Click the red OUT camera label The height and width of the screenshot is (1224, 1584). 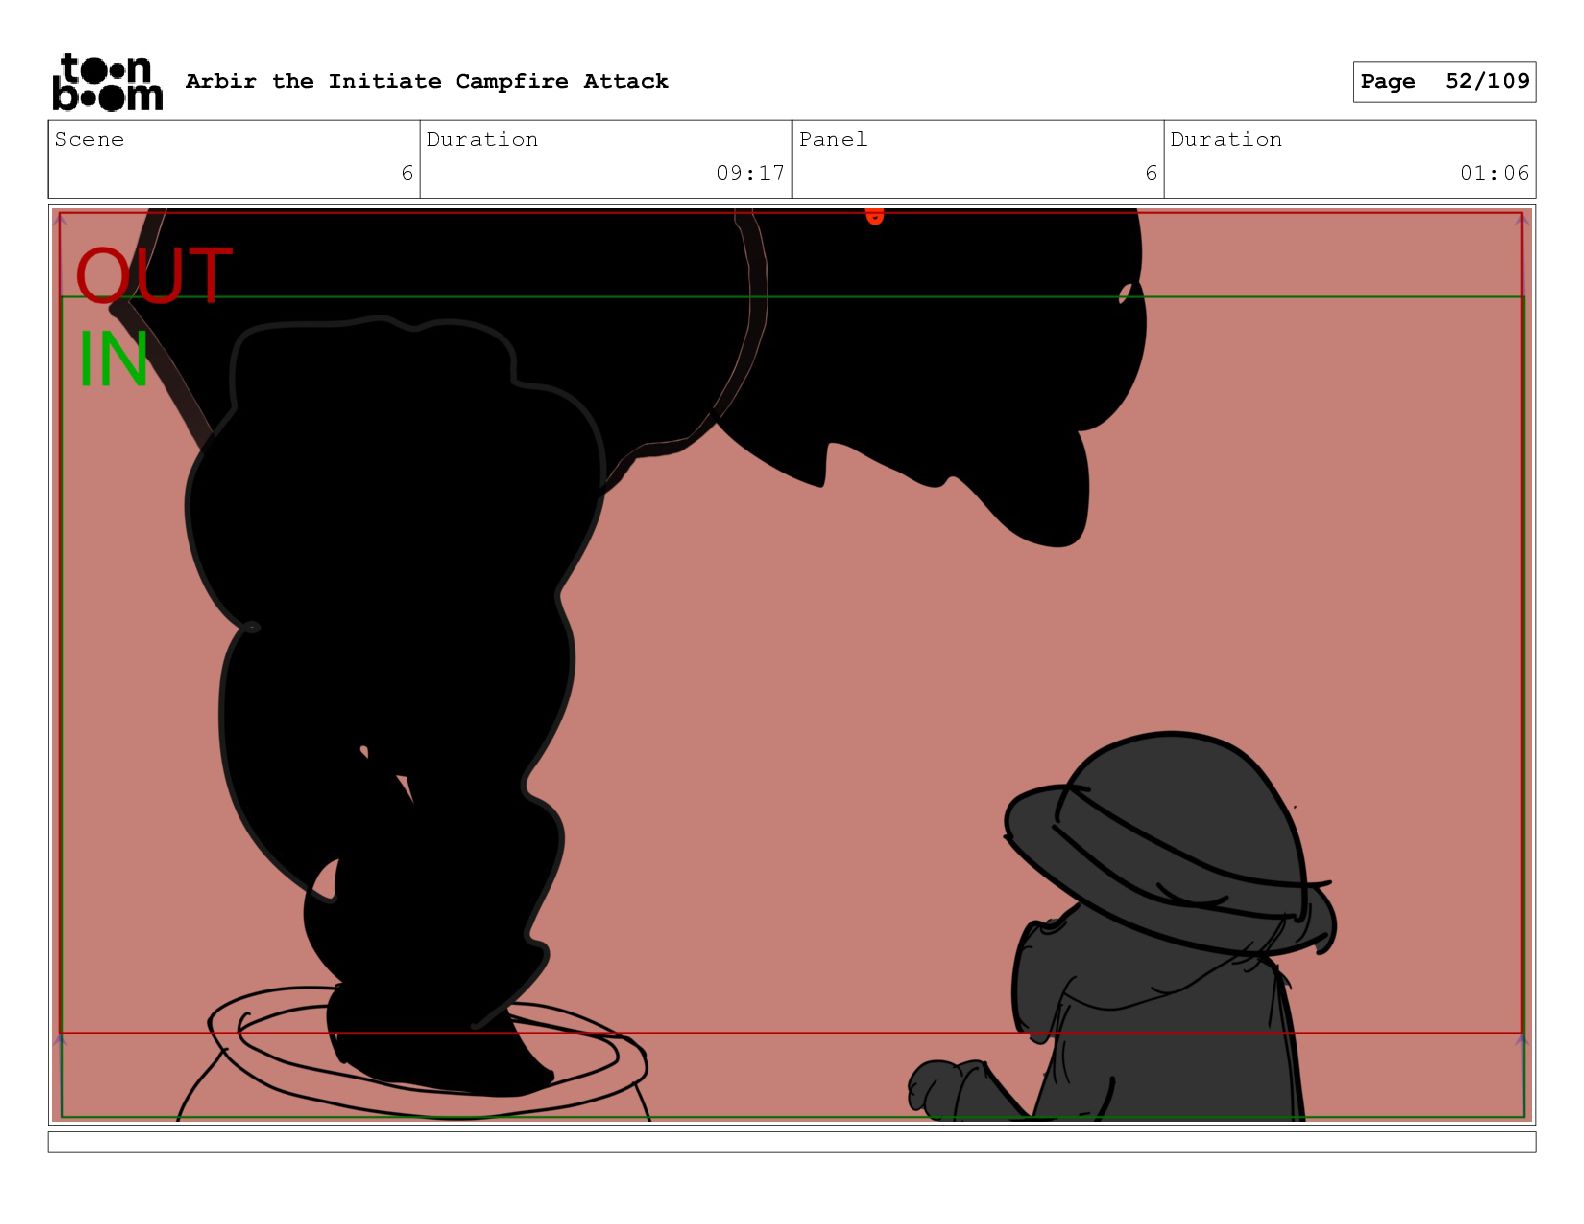click(x=154, y=276)
